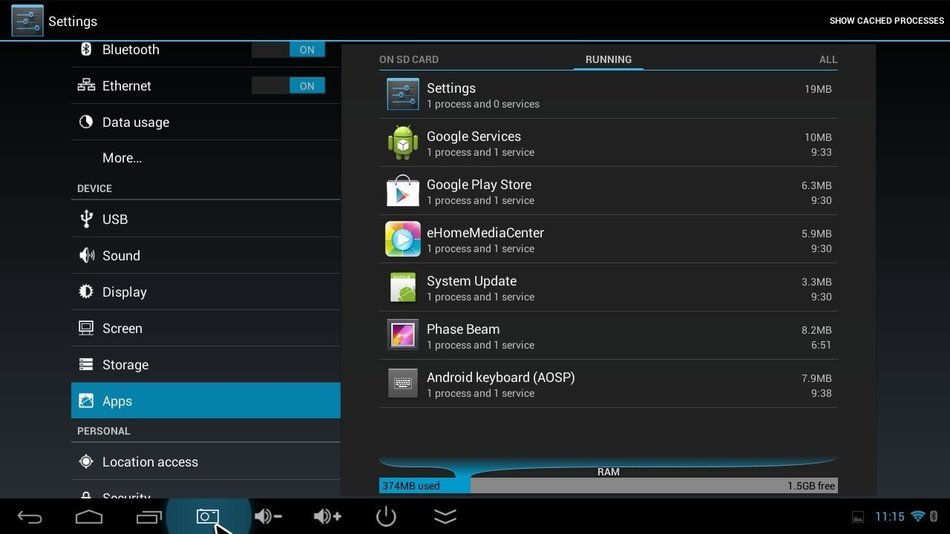
Task: Open the Storage settings entry
Action: coord(205,364)
